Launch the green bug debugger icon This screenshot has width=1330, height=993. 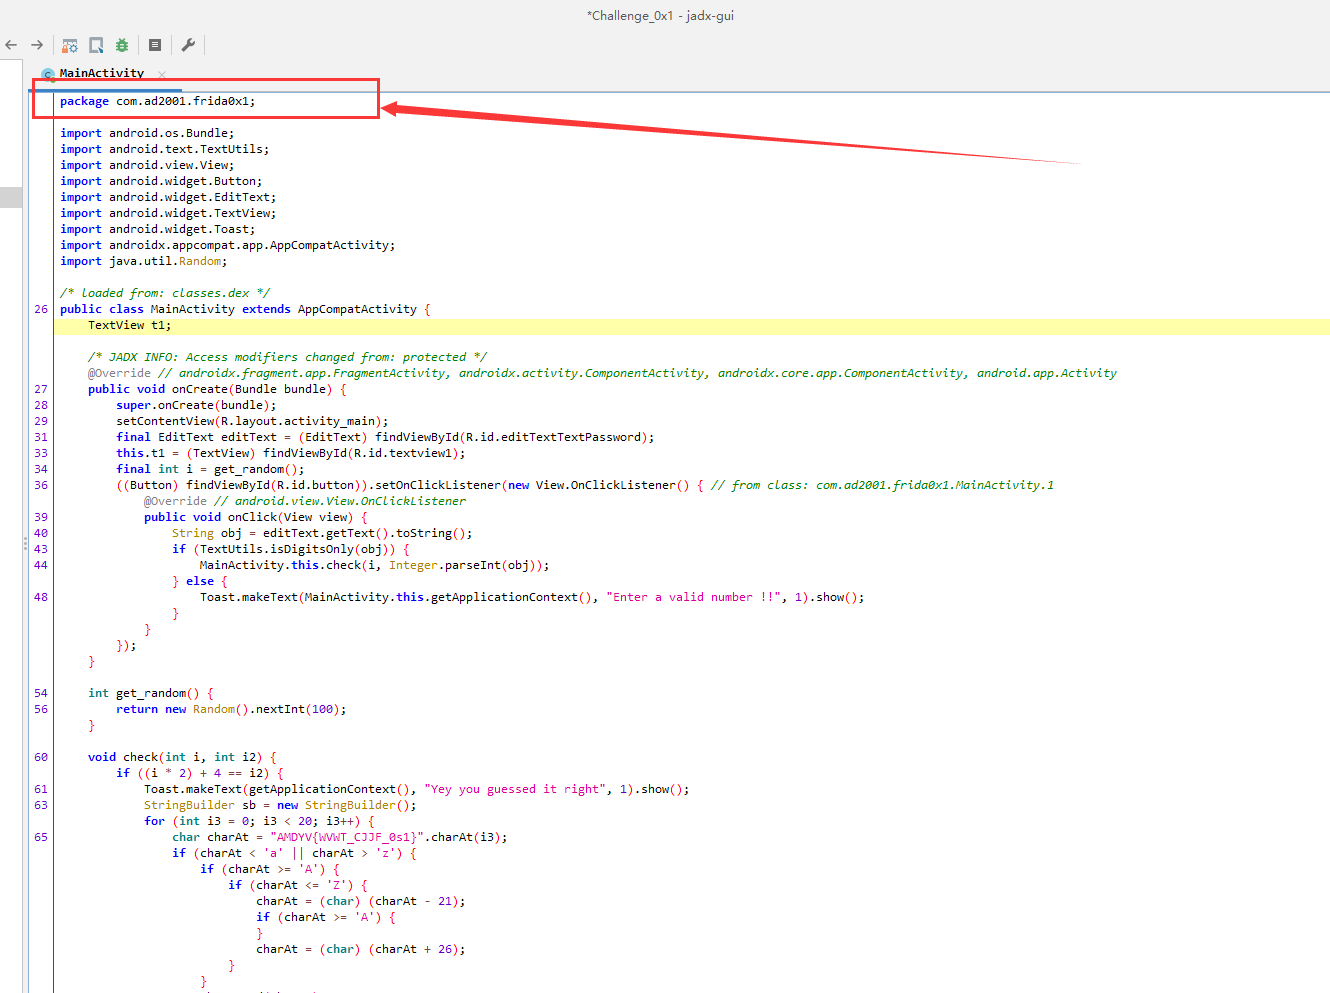tap(122, 45)
